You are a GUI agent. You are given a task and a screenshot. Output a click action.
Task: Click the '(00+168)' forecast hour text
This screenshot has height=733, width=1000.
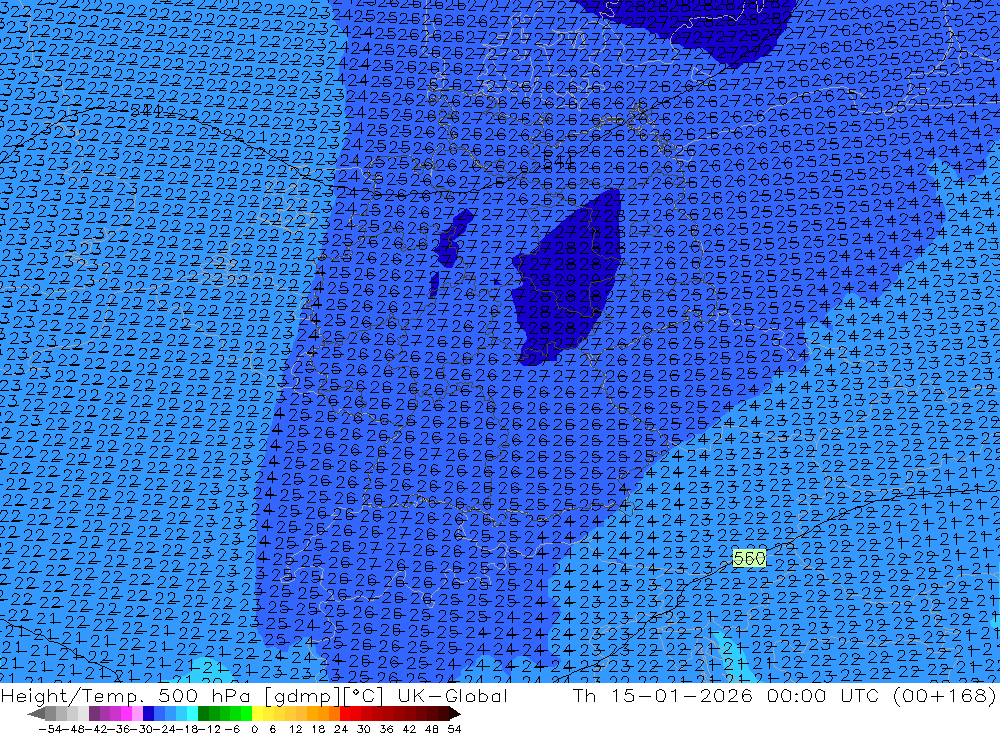click(945, 695)
